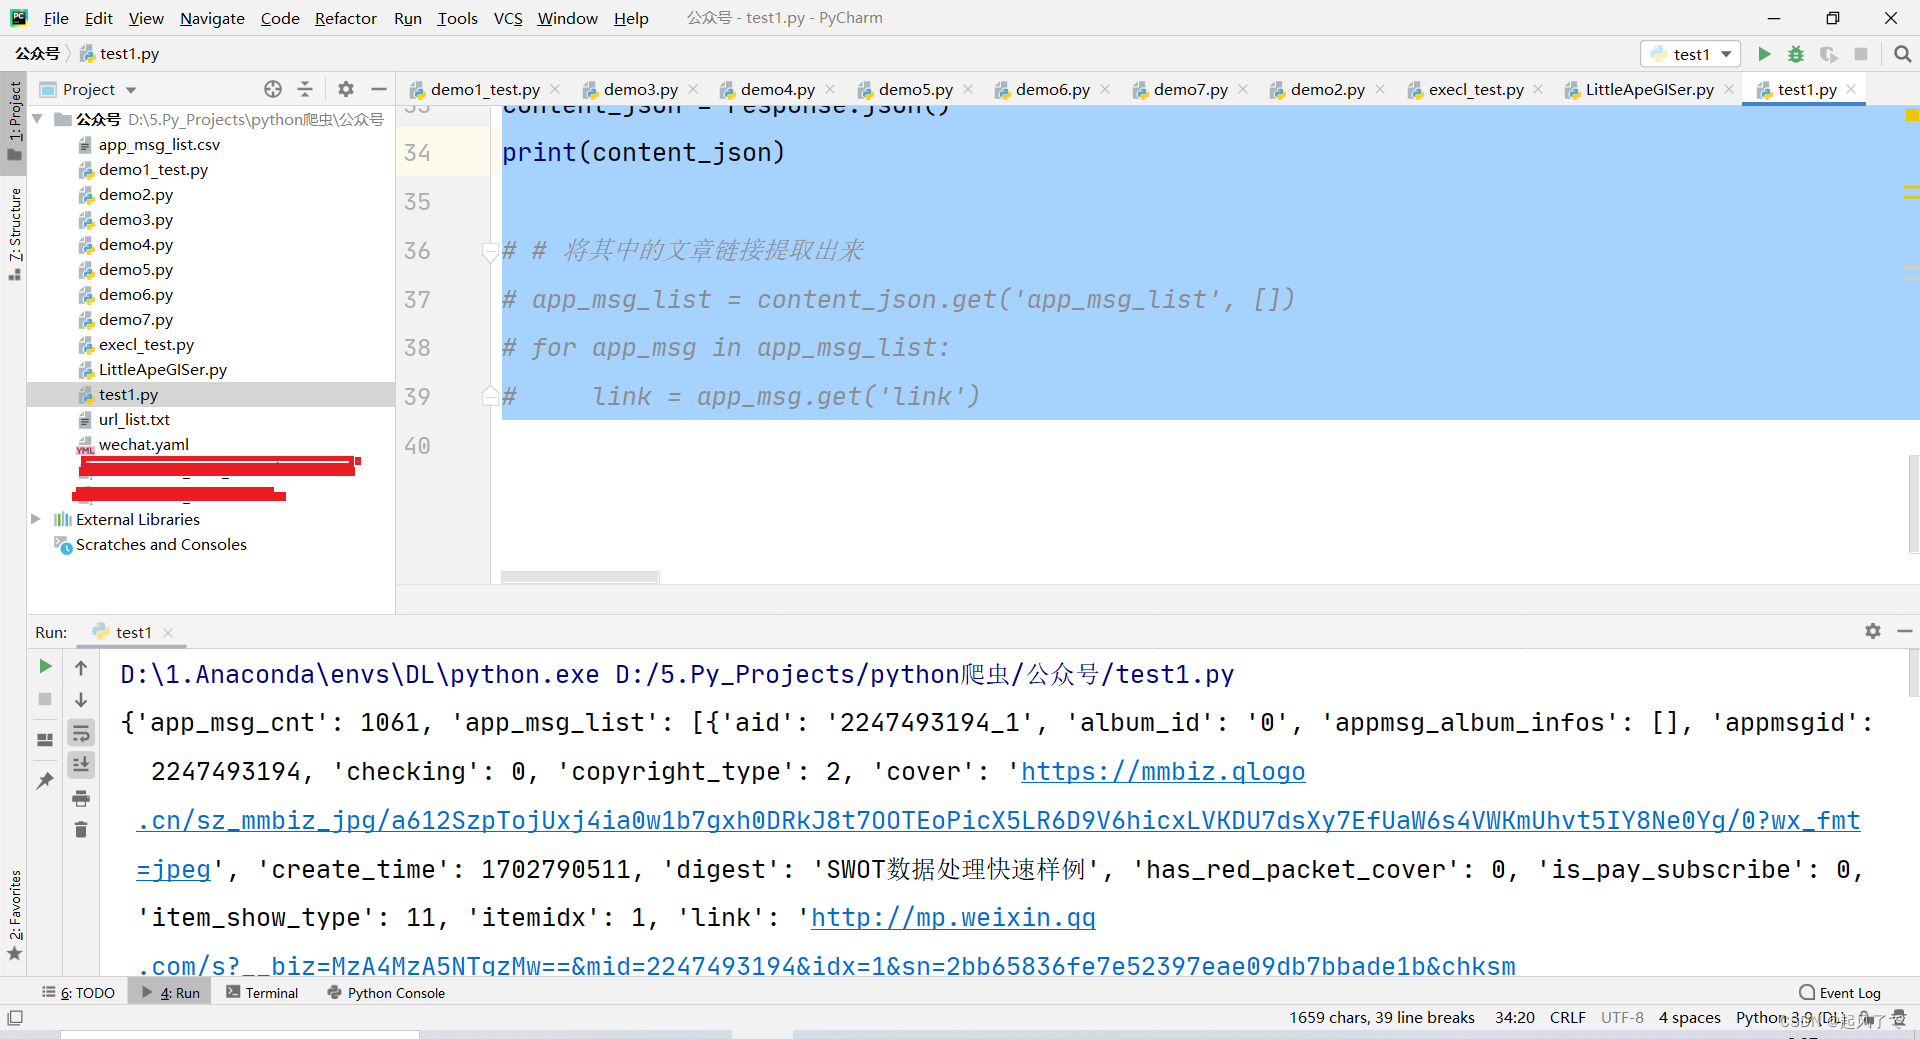Toggle soft-wrap in Run console
Screen dimensions: 1920x1039
pos(81,733)
